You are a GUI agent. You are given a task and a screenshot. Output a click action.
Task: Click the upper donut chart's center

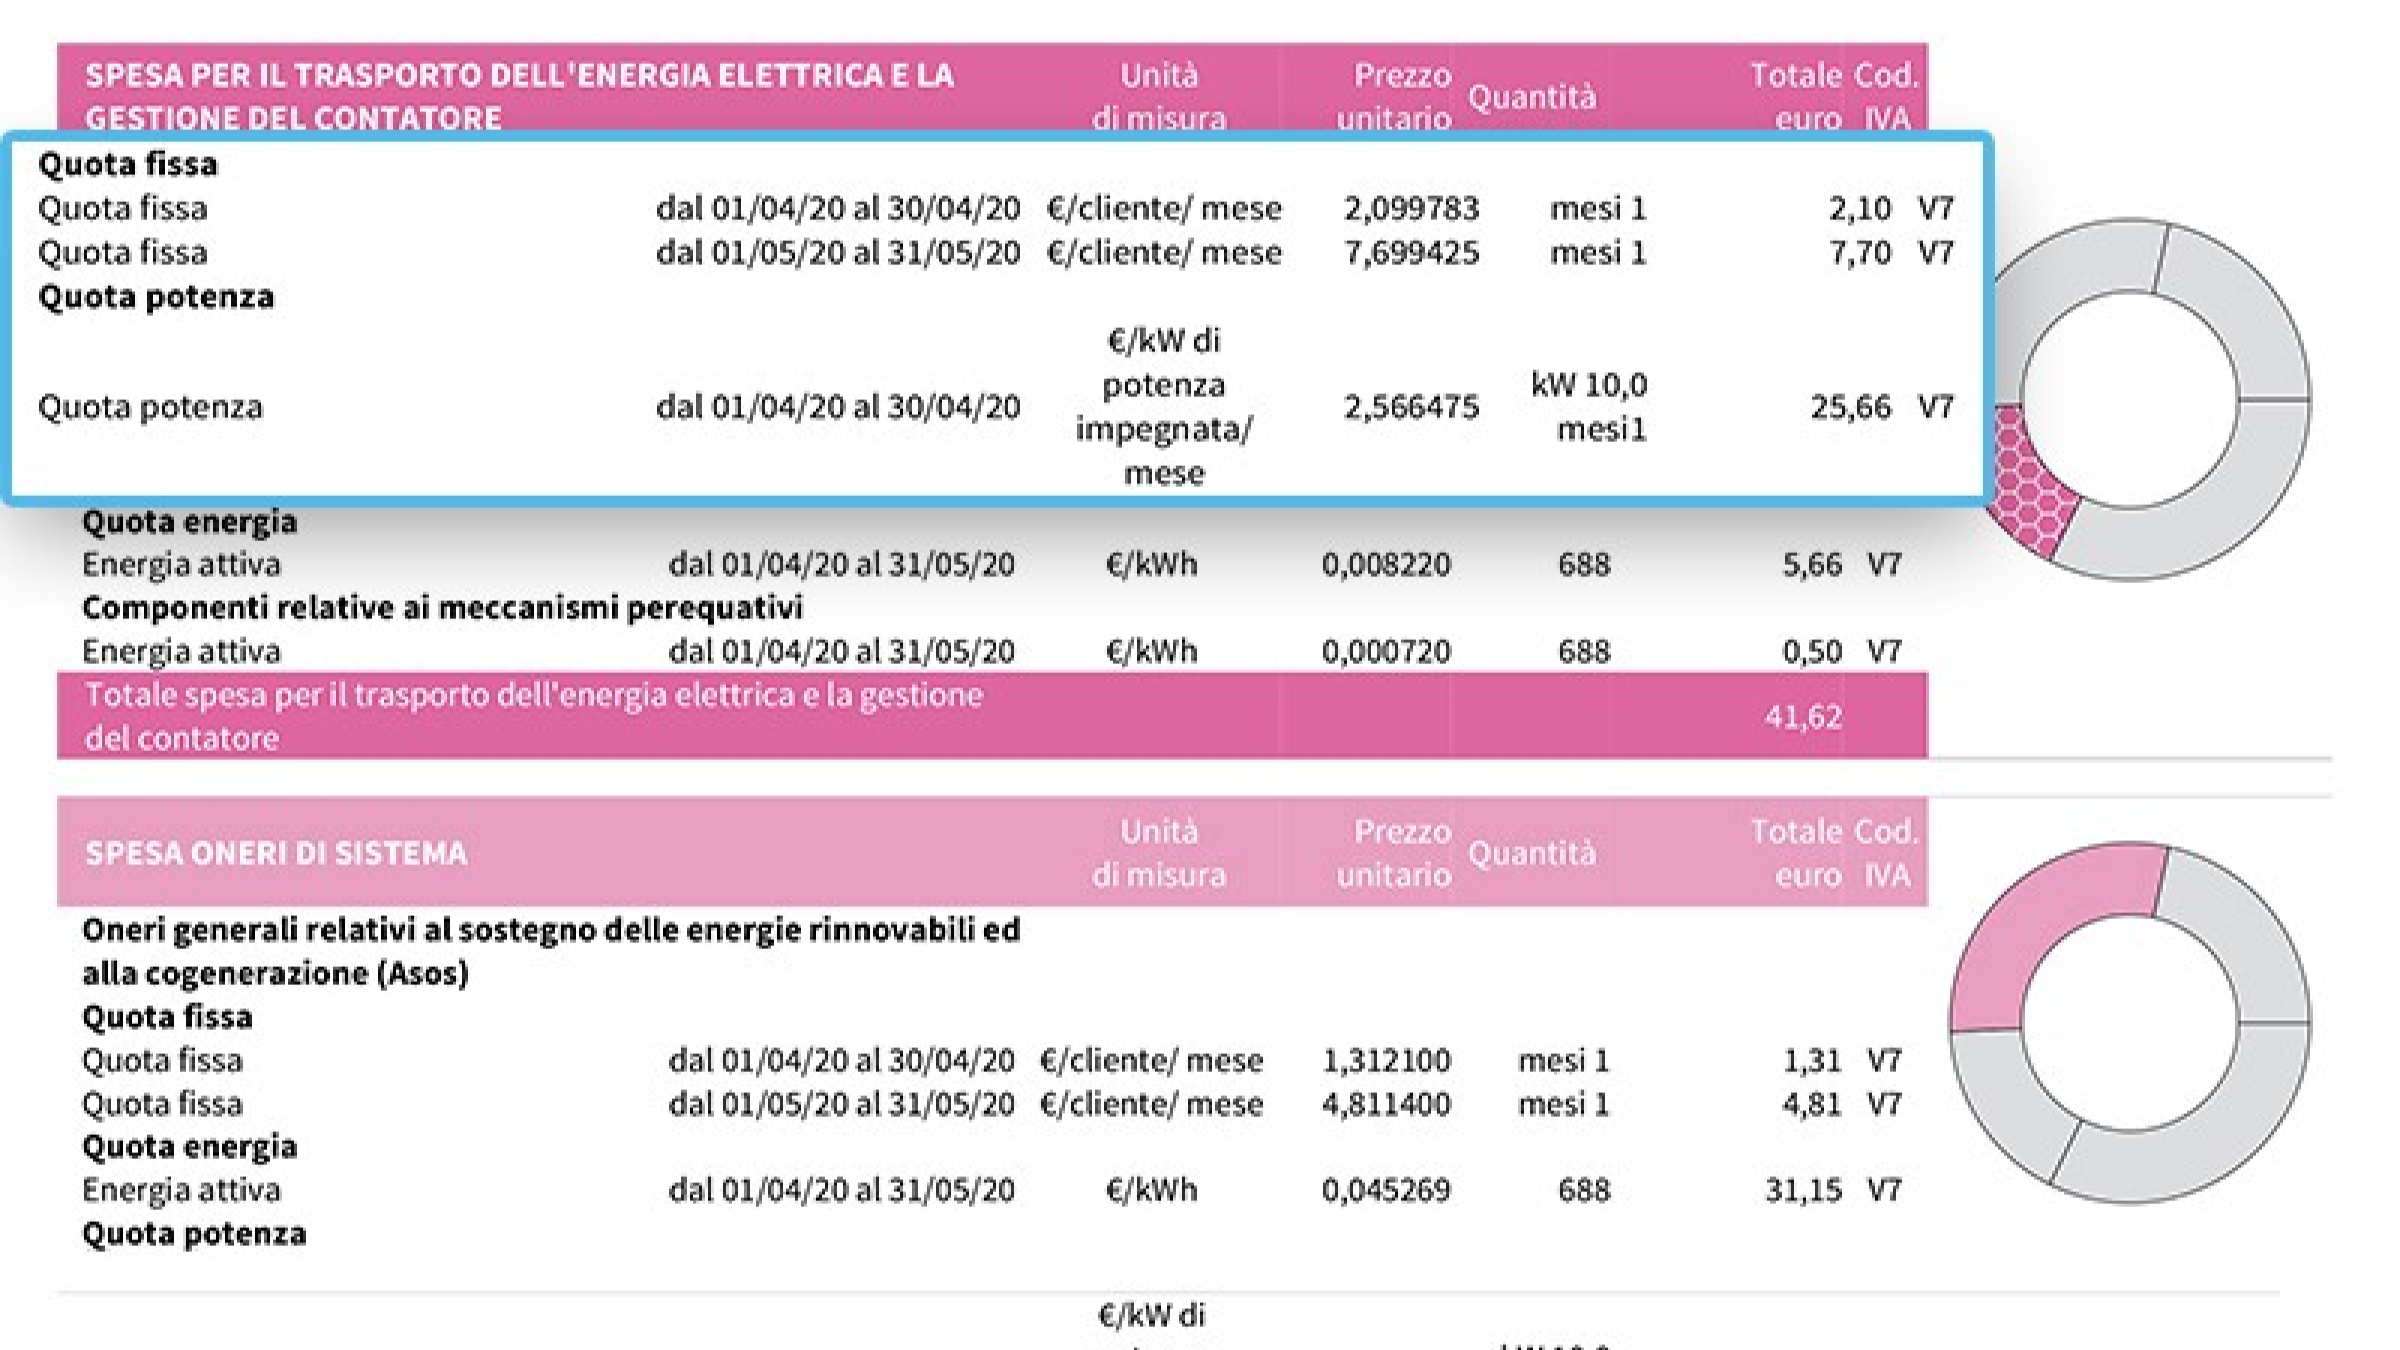[2130, 400]
